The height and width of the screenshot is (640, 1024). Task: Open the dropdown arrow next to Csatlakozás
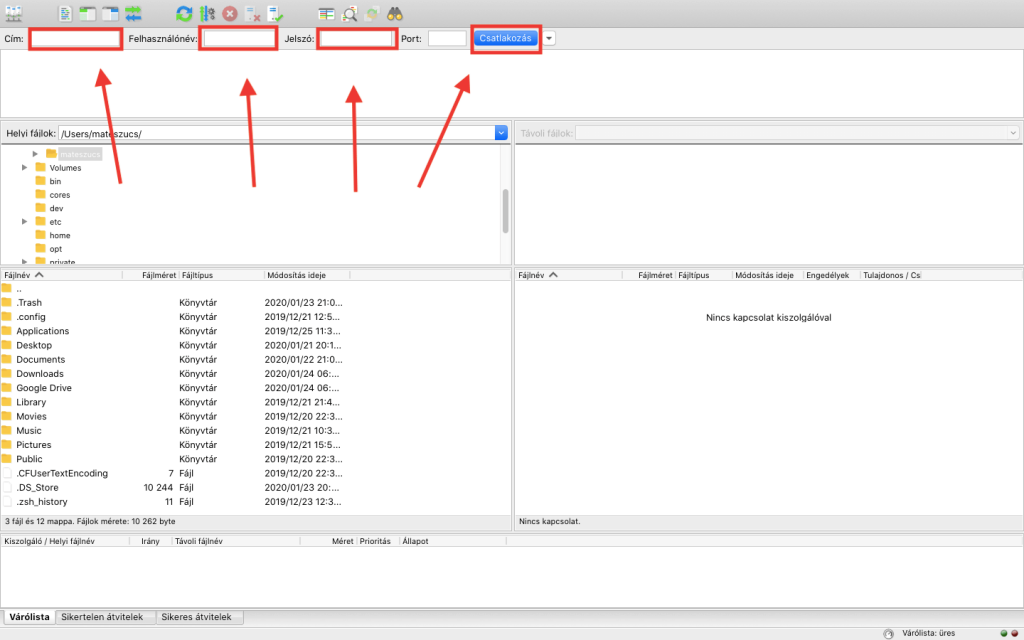coord(549,39)
